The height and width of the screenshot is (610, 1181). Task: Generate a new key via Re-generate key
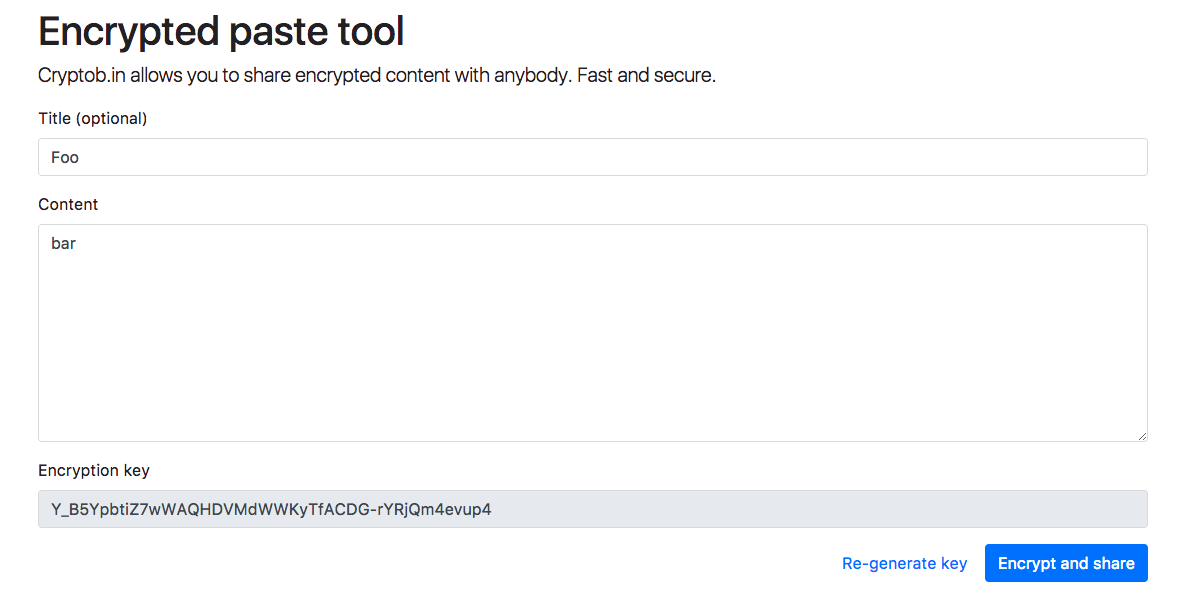click(904, 563)
